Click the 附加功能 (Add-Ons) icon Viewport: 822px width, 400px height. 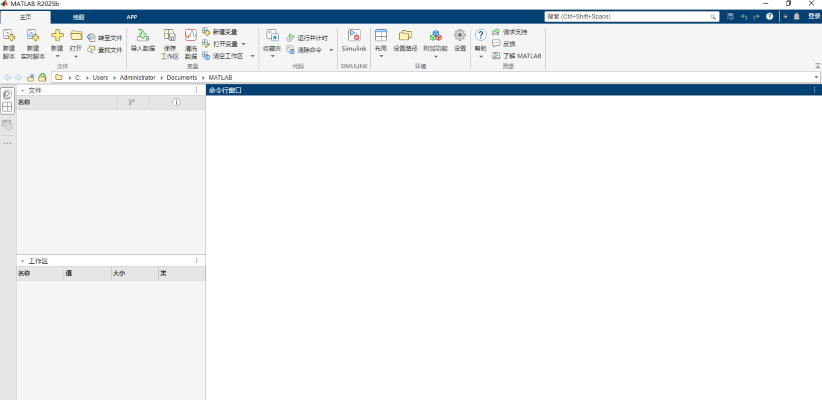[x=436, y=35]
